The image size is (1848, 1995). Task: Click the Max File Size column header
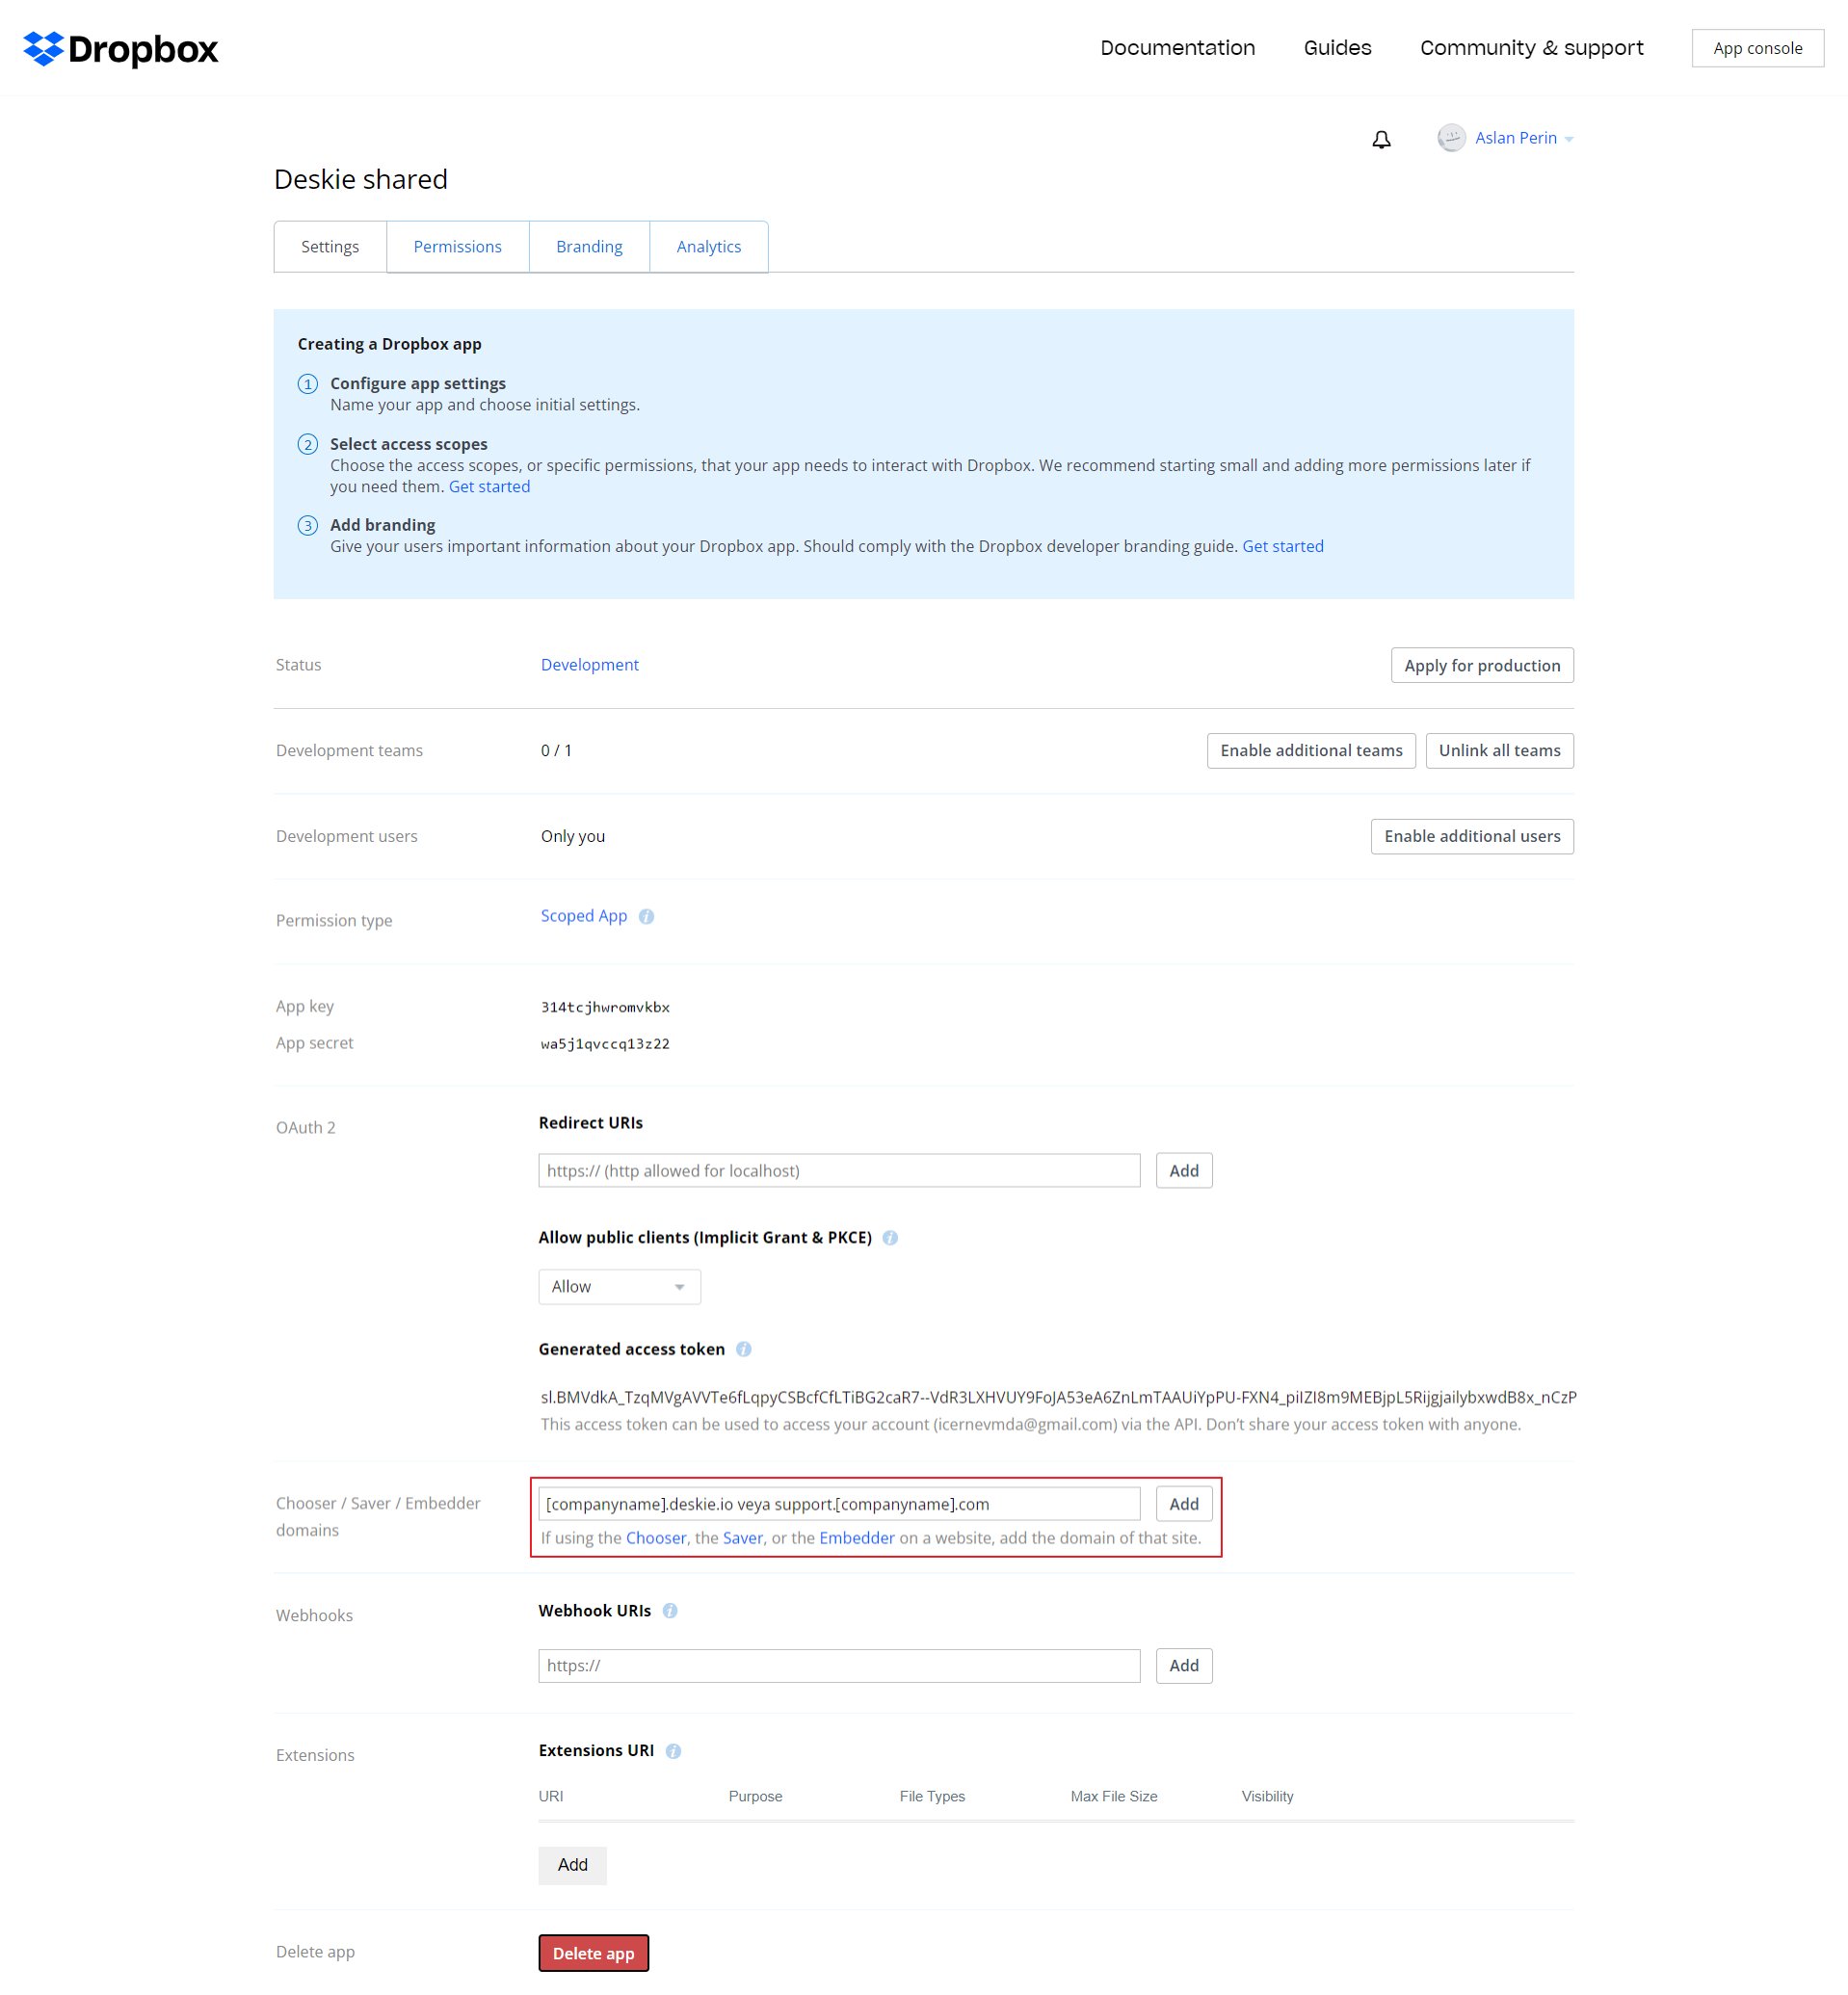click(x=1113, y=1797)
